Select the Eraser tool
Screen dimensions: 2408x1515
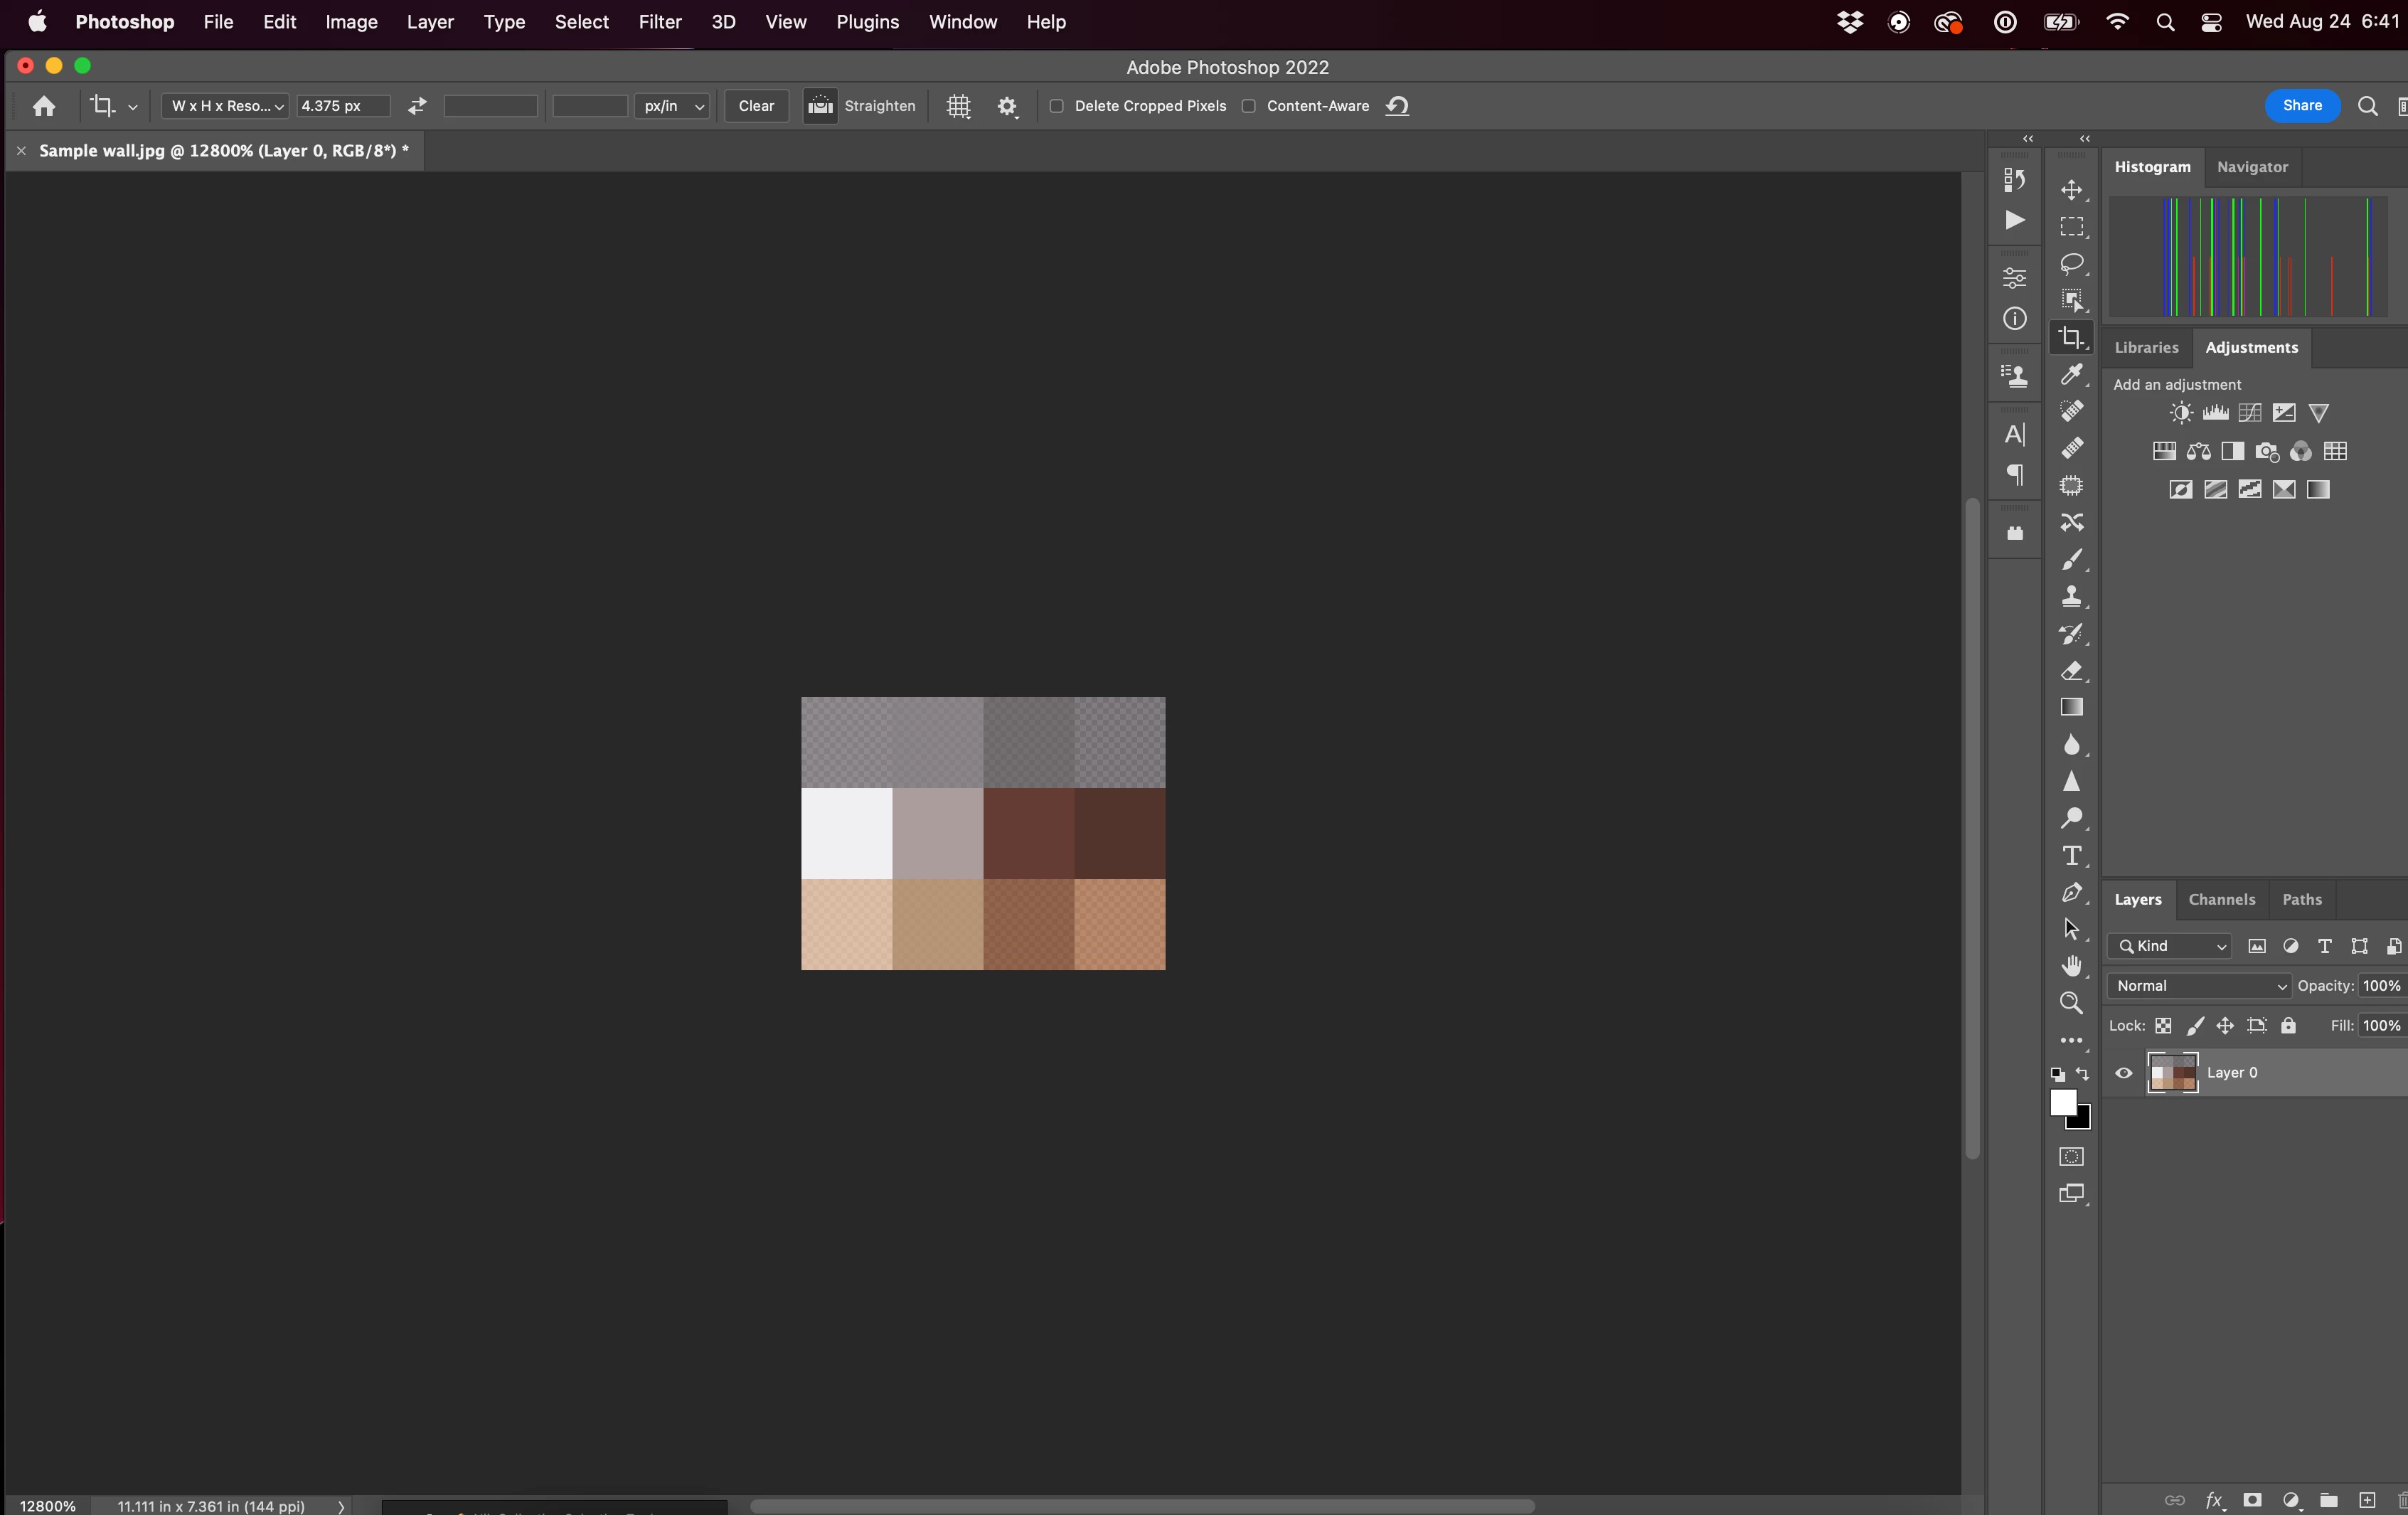[x=2071, y=671]
